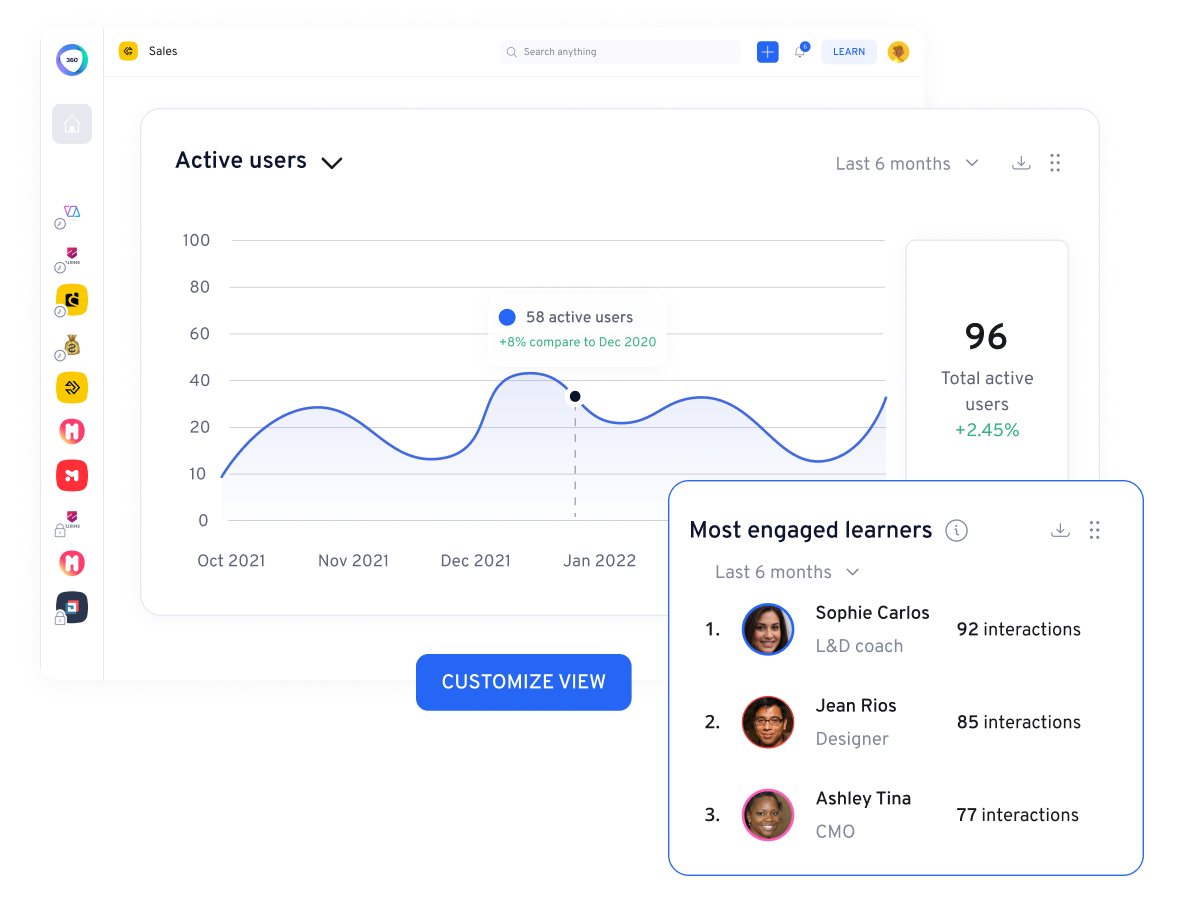The width and height of the screenshot is (1200, 900).
Task: Open the Home dashboard icon
Action: pos(71,123)
